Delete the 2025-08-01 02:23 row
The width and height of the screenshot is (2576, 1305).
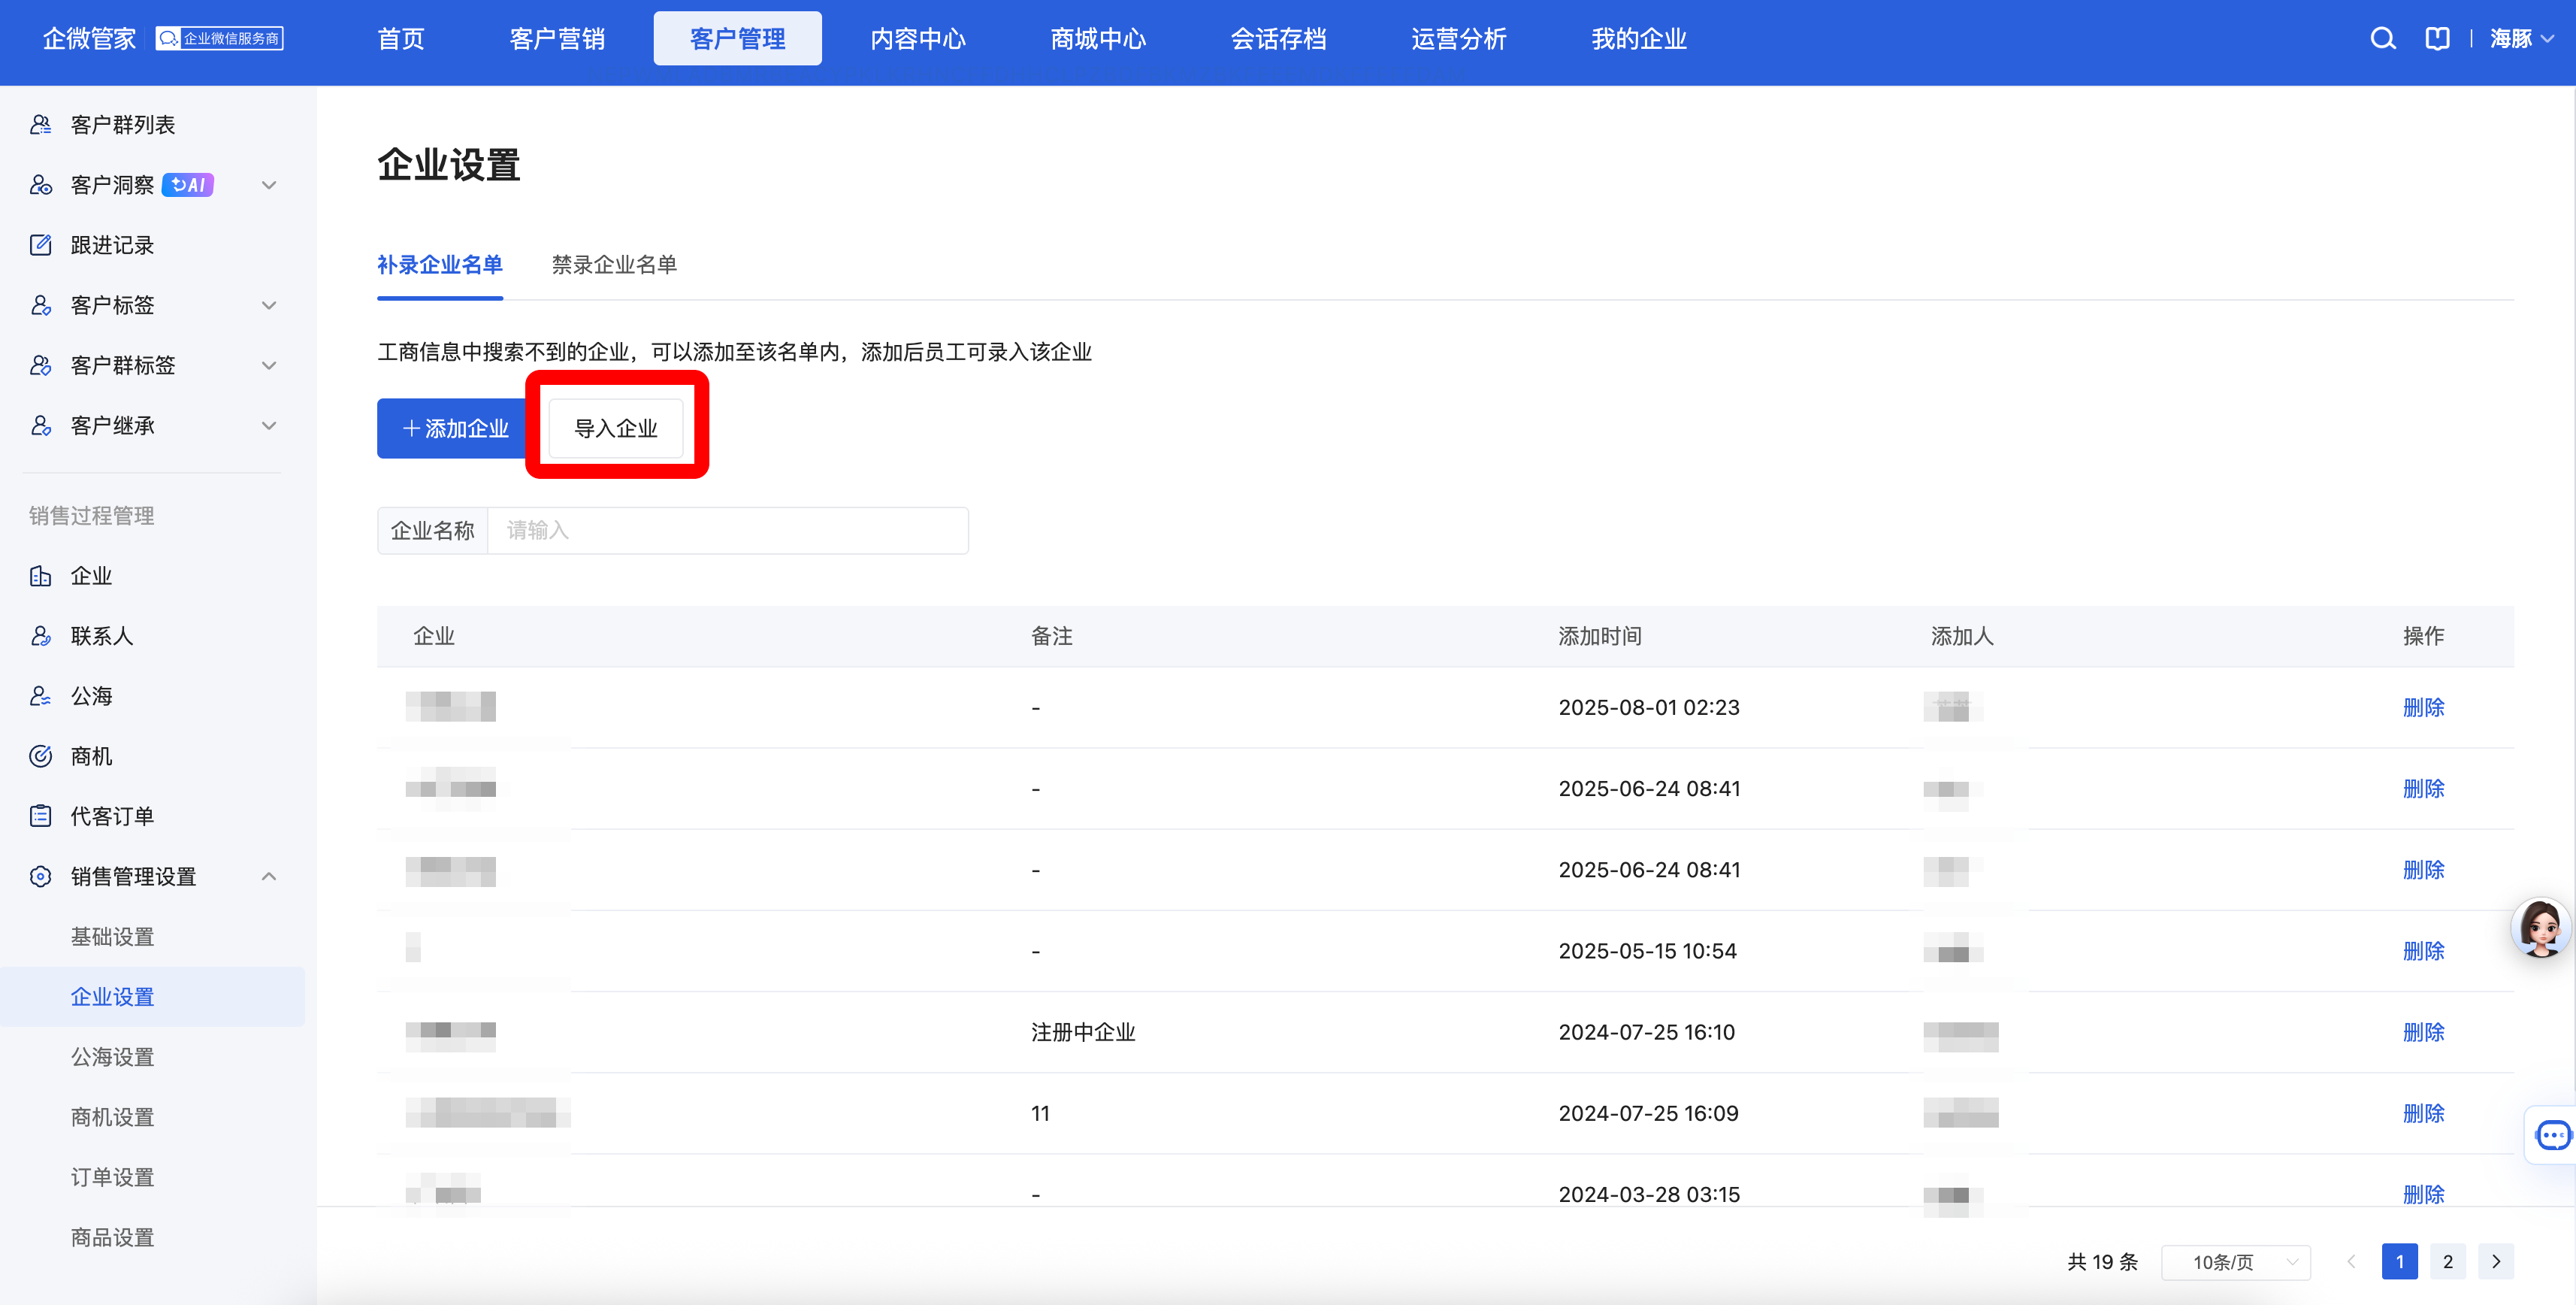click(2423, 707)
